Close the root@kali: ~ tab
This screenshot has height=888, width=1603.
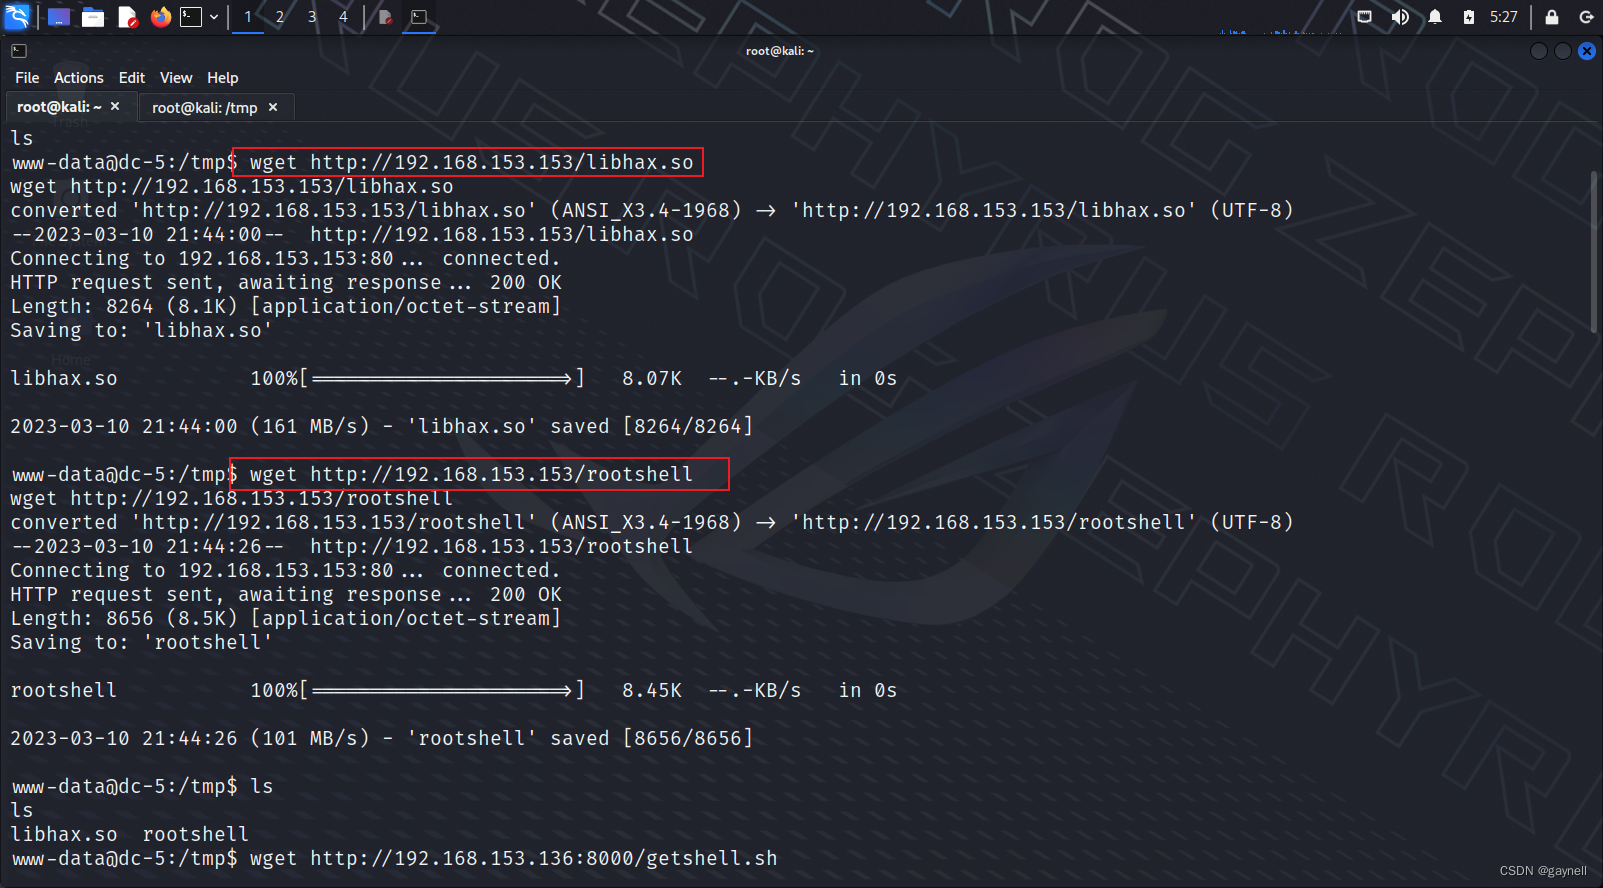tap(115, 106)
